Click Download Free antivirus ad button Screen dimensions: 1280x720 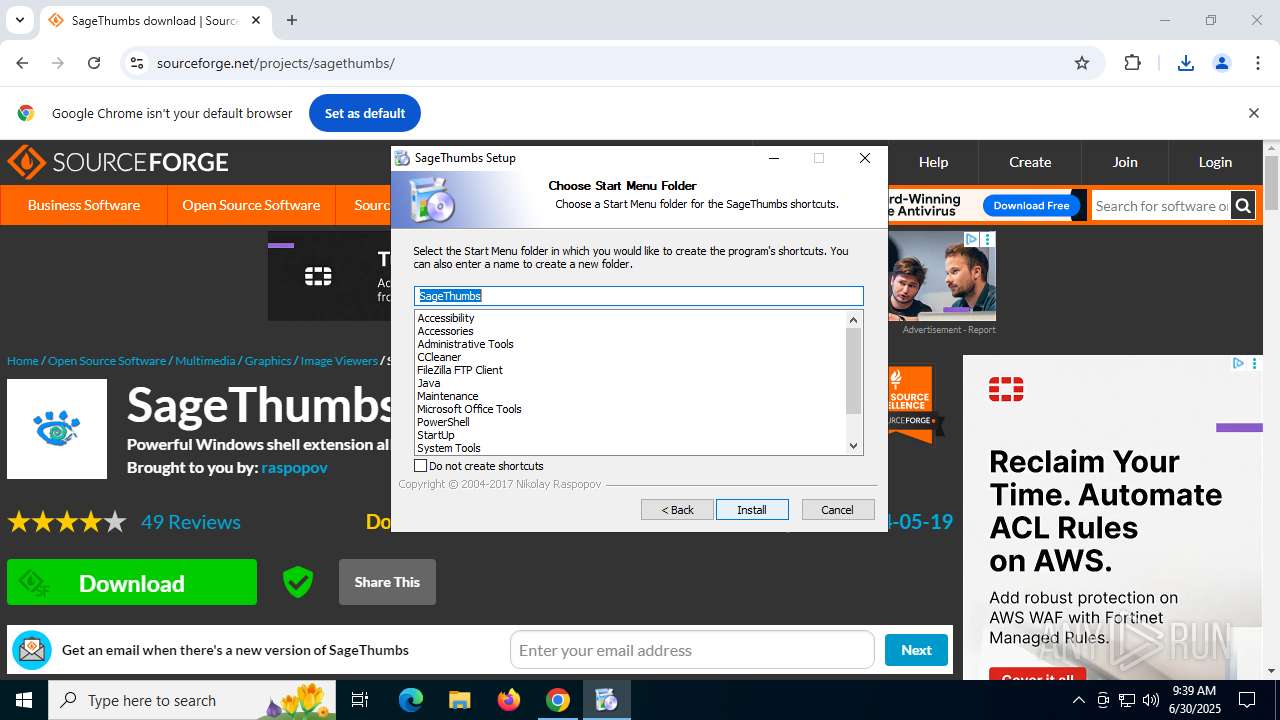(1031, 205)
